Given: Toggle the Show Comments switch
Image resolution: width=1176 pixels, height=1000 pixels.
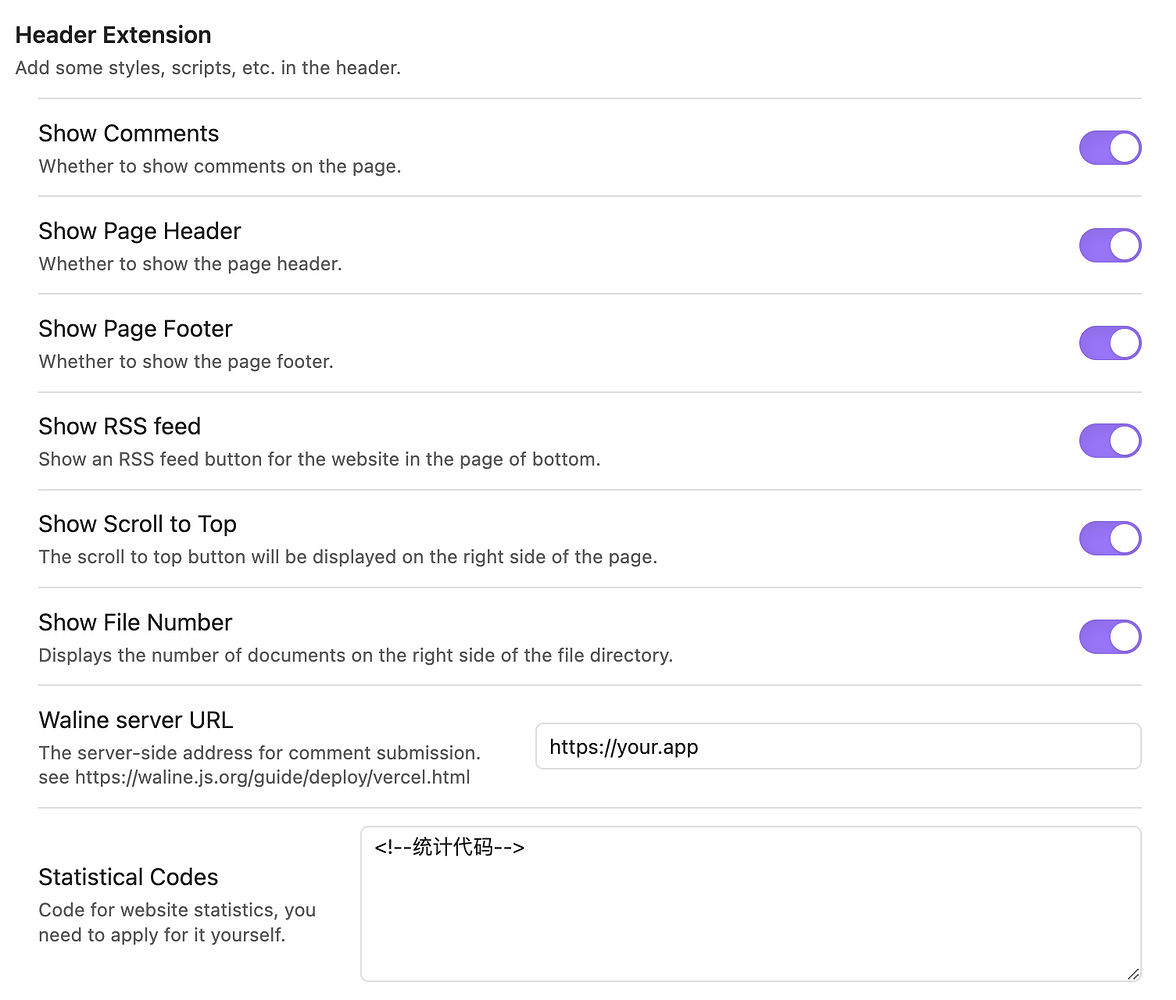Looking at the screenshot, I should click(x=1109, y=148).
